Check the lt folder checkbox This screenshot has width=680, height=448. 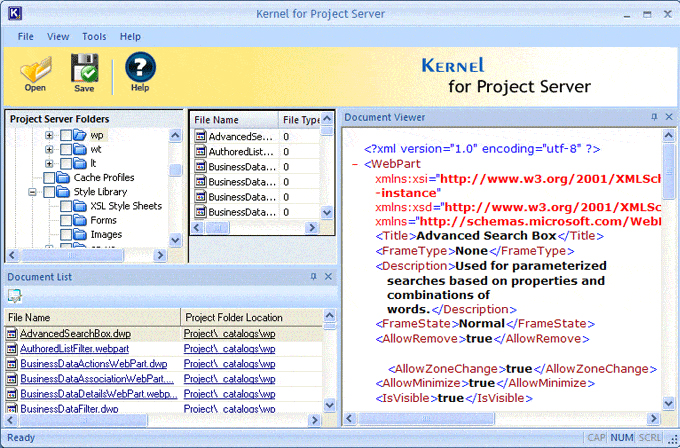[x=65, y=164]
